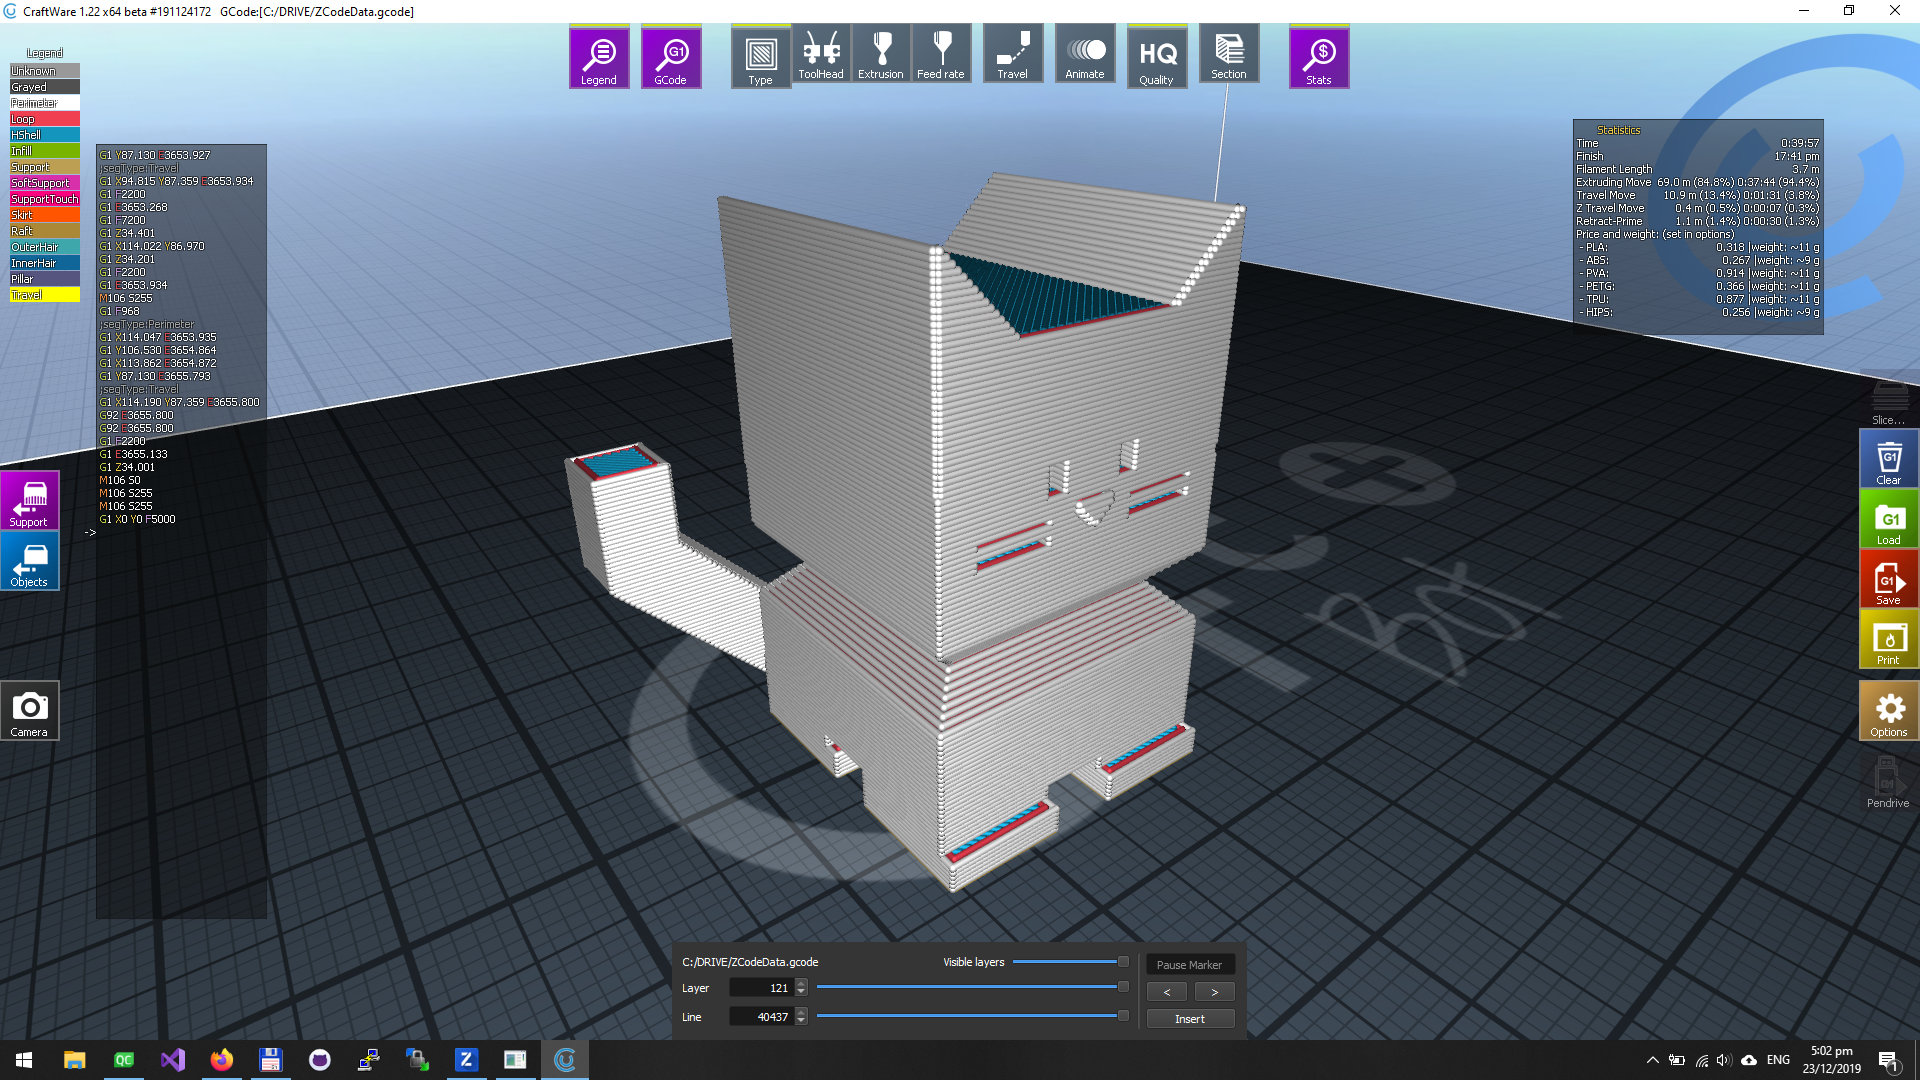Click the Layer number input field
1920x1080 pixels.
coord(762,988)
